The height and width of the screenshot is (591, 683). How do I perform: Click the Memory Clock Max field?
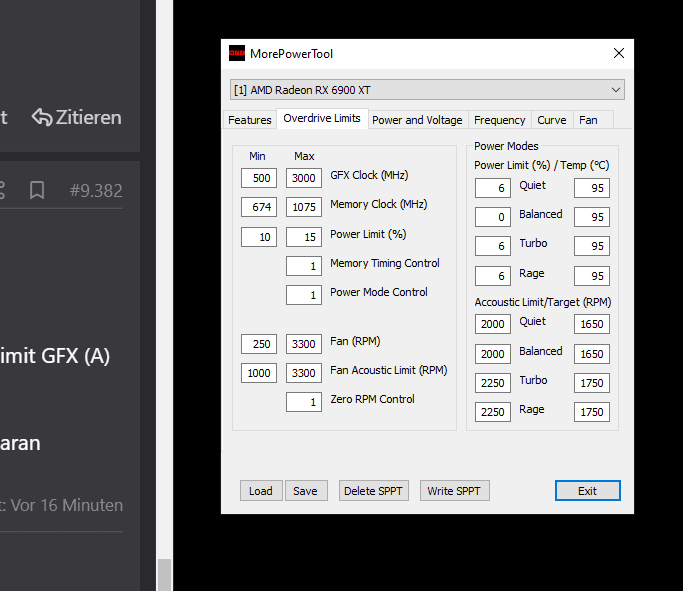click(x=304, y=207)
